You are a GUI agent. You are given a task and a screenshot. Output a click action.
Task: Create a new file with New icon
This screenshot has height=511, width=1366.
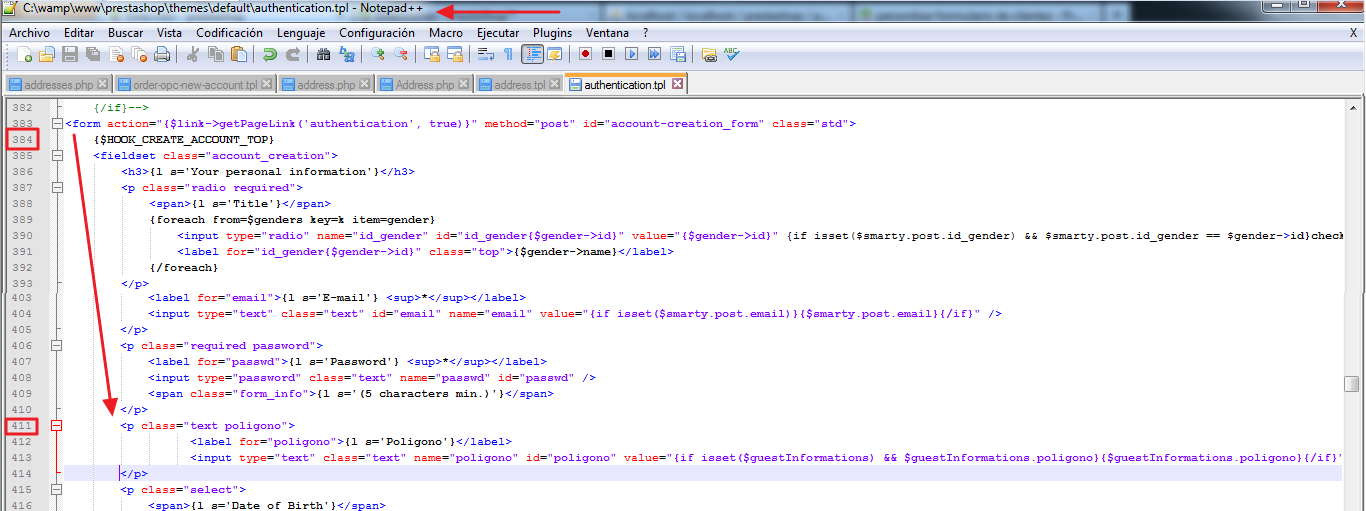point(25,54)
